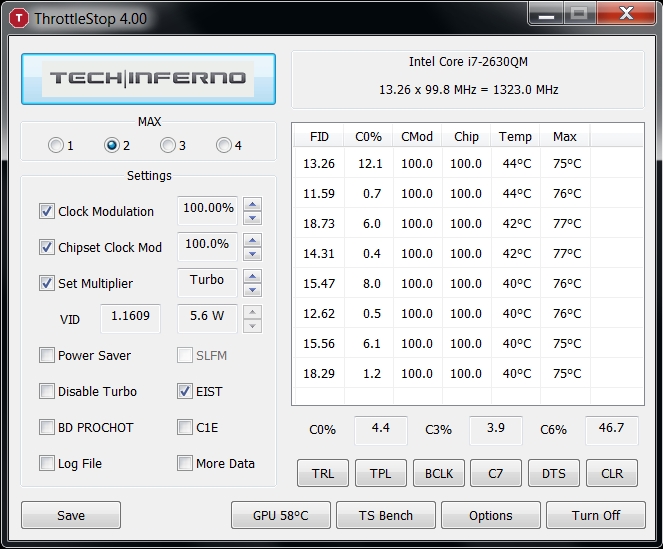The width and height of the screenshot is (663, 549).
Task: Select the table row with FID 18.73
Action: click(x=468, y=223)
